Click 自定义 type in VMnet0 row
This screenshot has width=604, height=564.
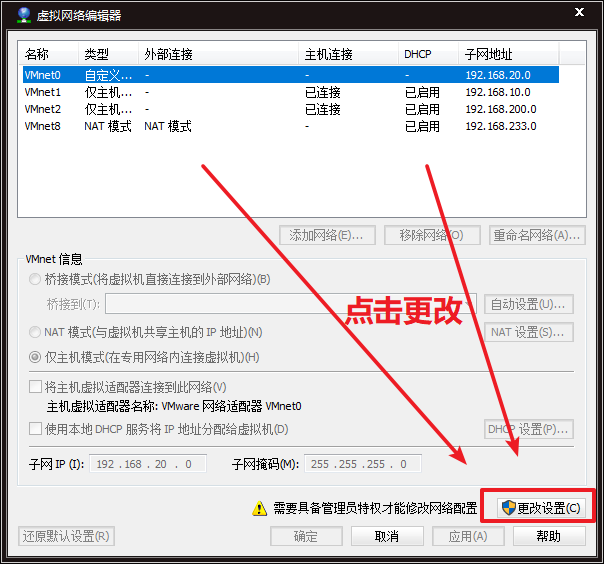108,75
